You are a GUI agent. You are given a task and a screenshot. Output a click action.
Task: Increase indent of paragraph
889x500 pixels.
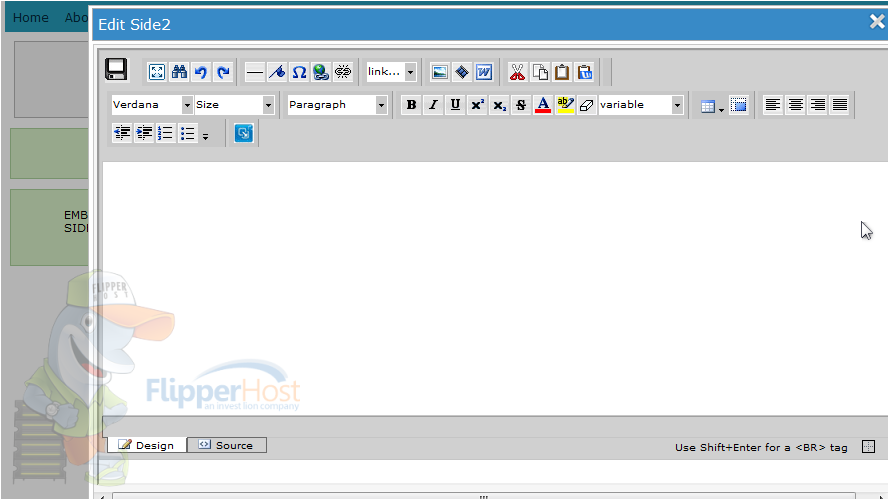pos(144,133)
